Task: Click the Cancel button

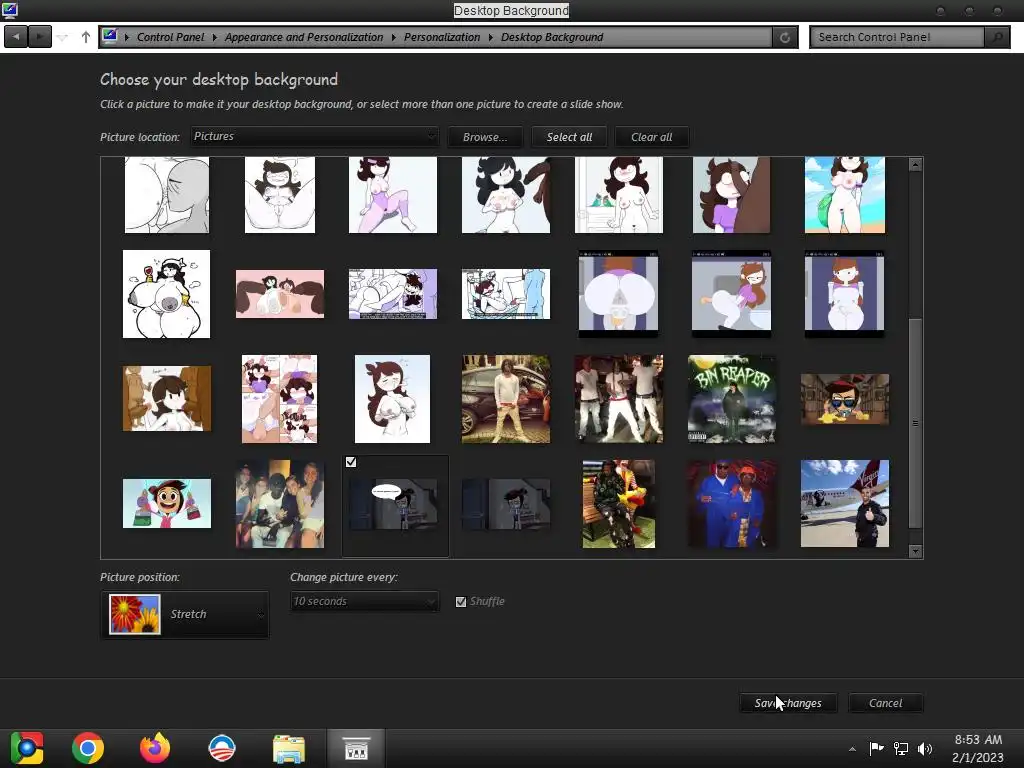Action: (885, 703)
